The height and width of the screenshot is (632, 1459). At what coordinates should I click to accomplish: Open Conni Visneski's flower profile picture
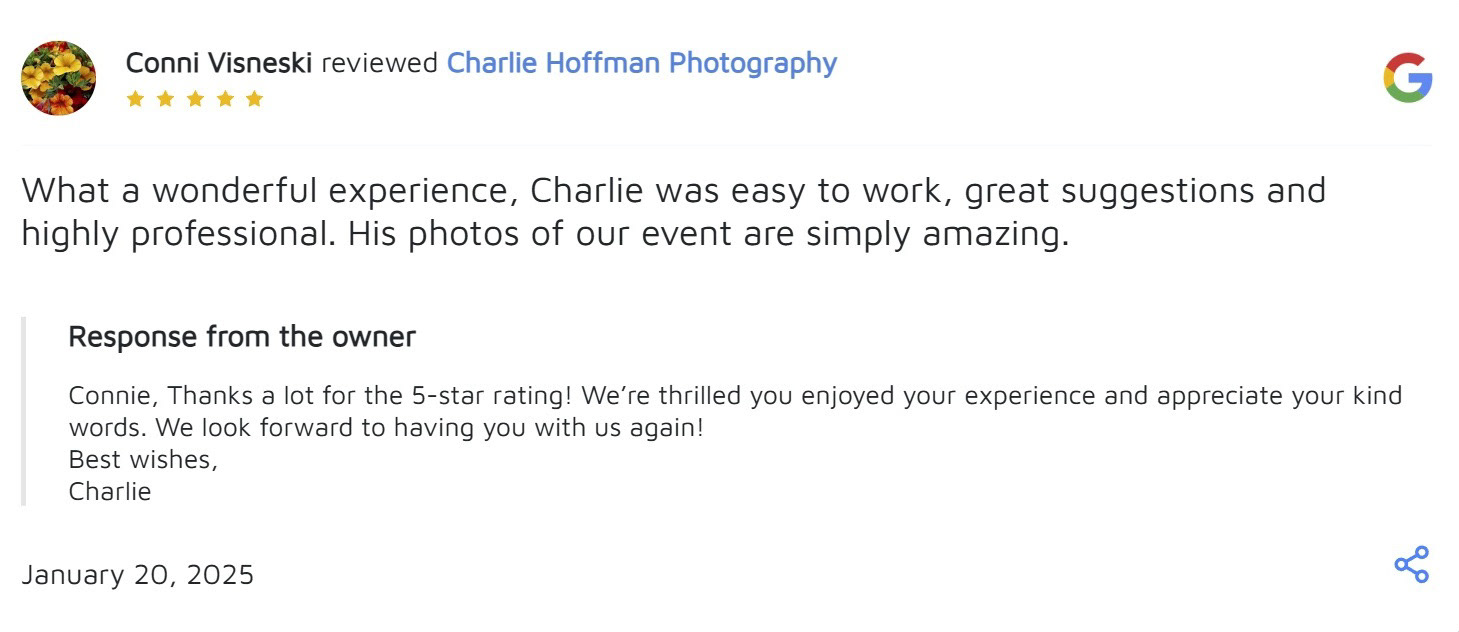coord(58,78)
